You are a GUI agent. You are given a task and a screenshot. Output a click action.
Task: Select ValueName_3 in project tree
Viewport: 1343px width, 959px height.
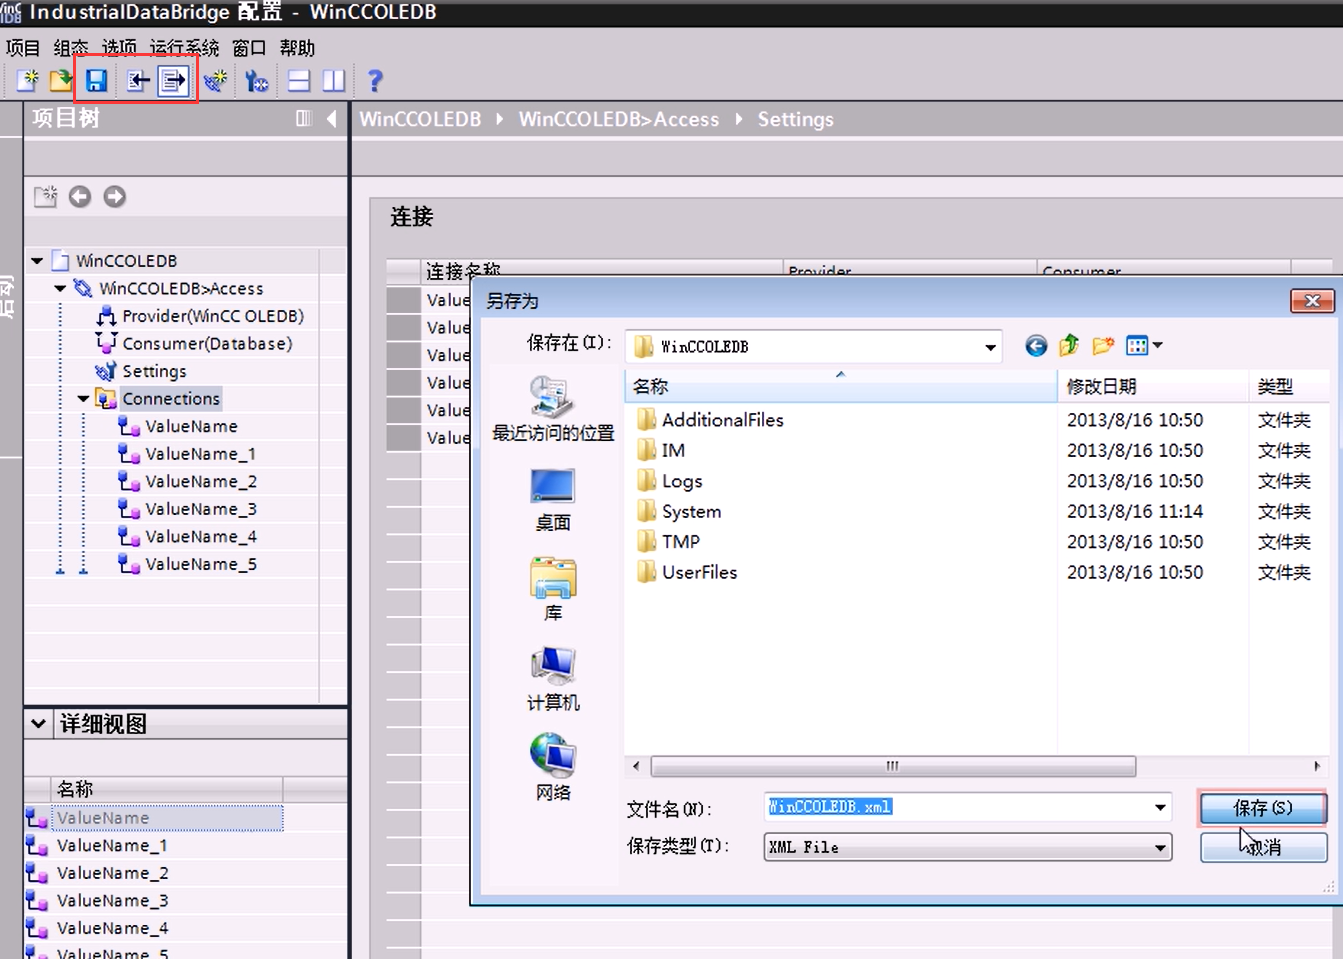coord(201,509)
